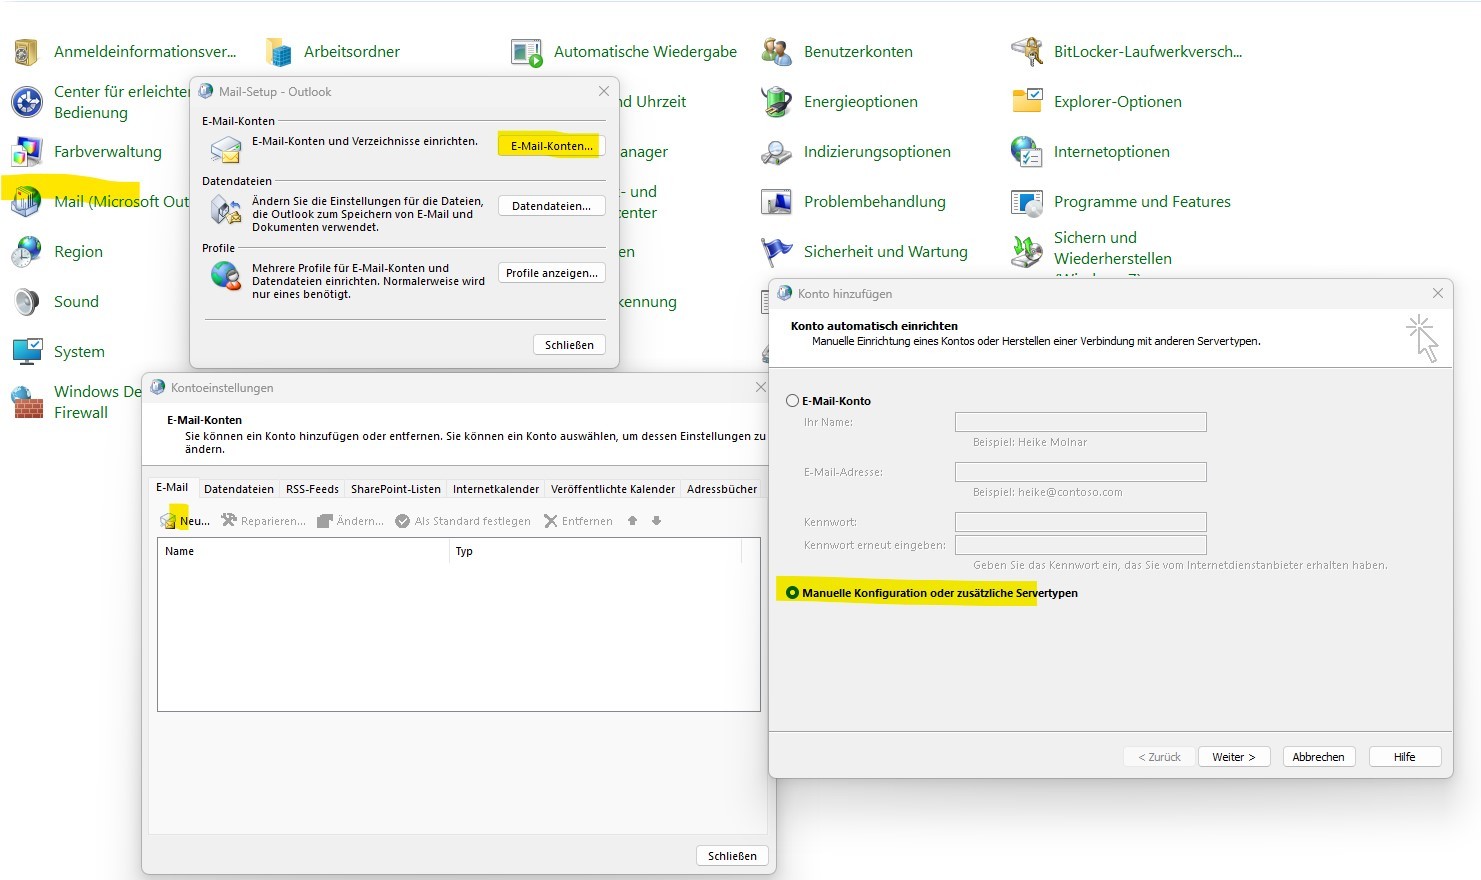Open Energieoptionen
Screen dimensions: 1481x880
pyautogui.click(x=861, y=101)
